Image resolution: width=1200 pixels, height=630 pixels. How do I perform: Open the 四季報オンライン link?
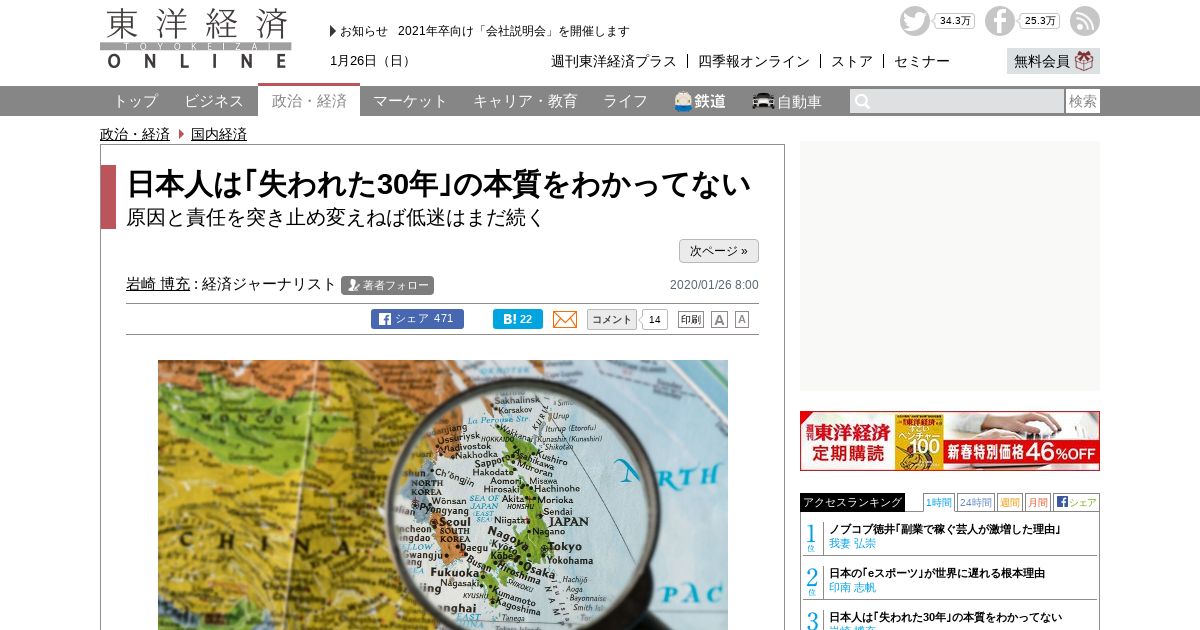click(754, 61)
